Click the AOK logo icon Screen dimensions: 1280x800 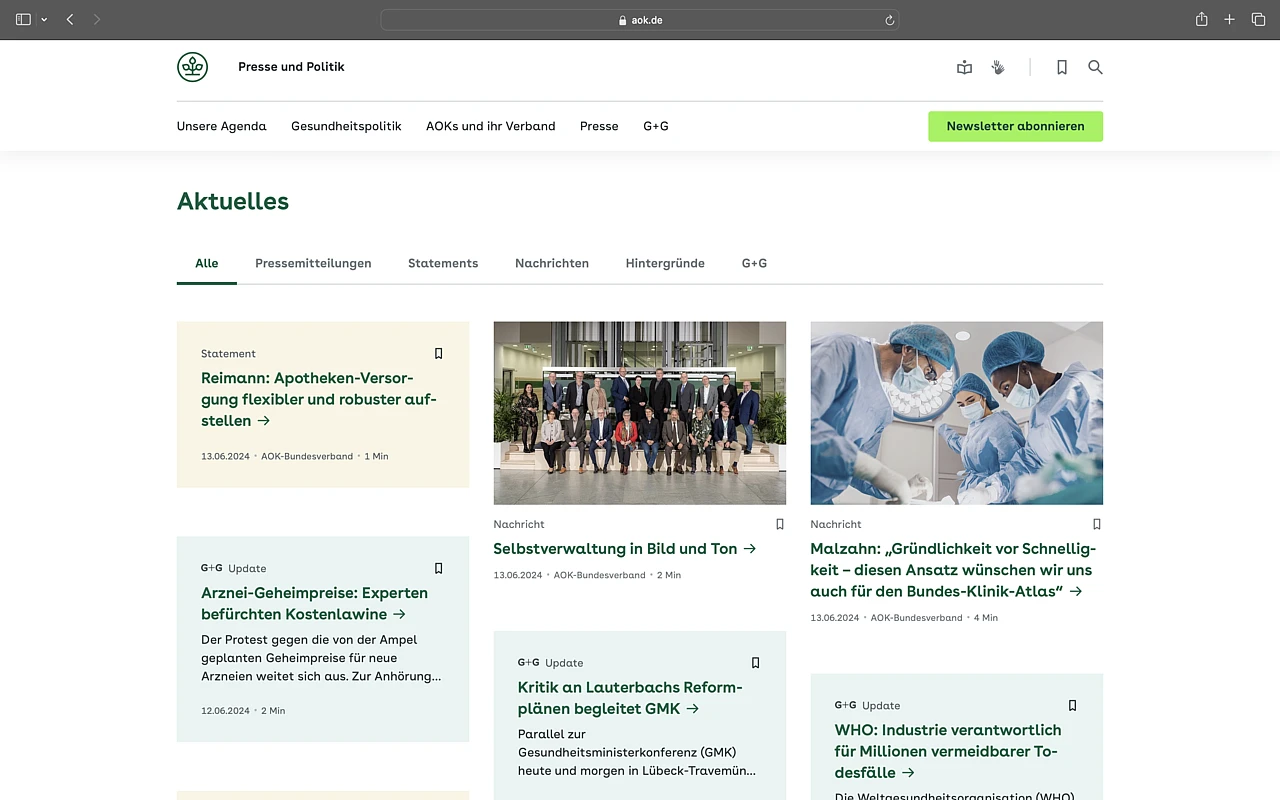click(x=192, y=67)
